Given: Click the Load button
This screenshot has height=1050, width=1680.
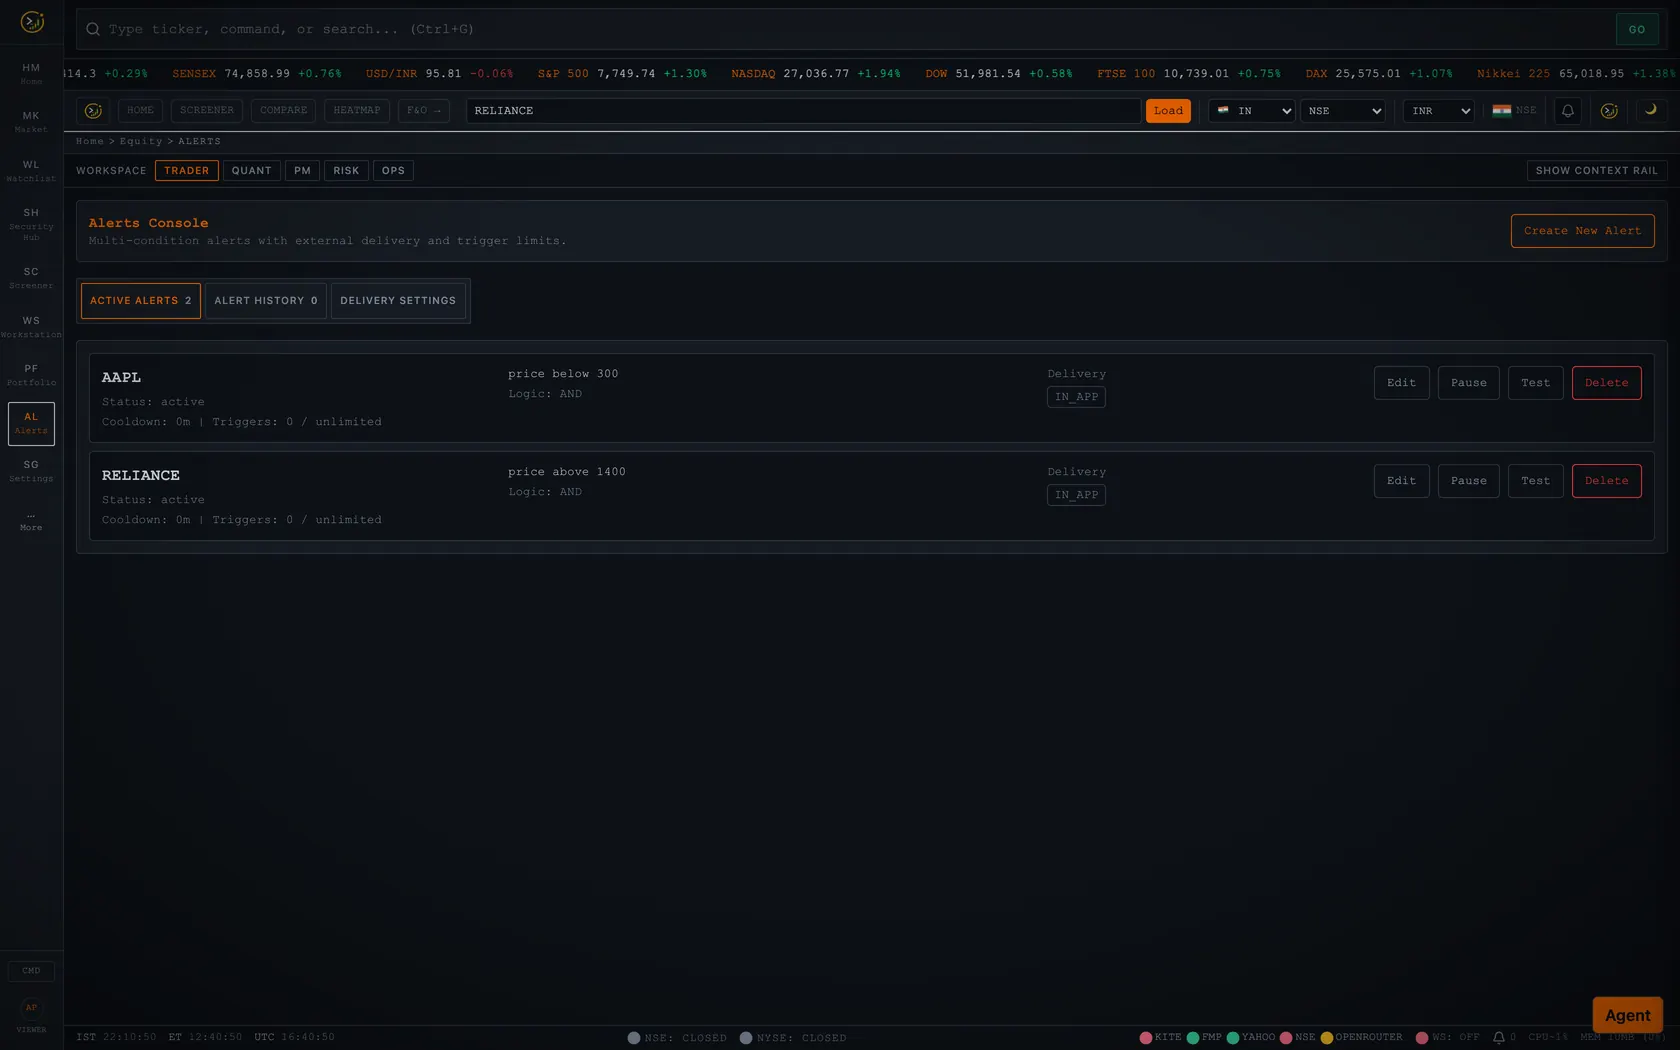Looking at the screenshot, I should point(1168,111).
